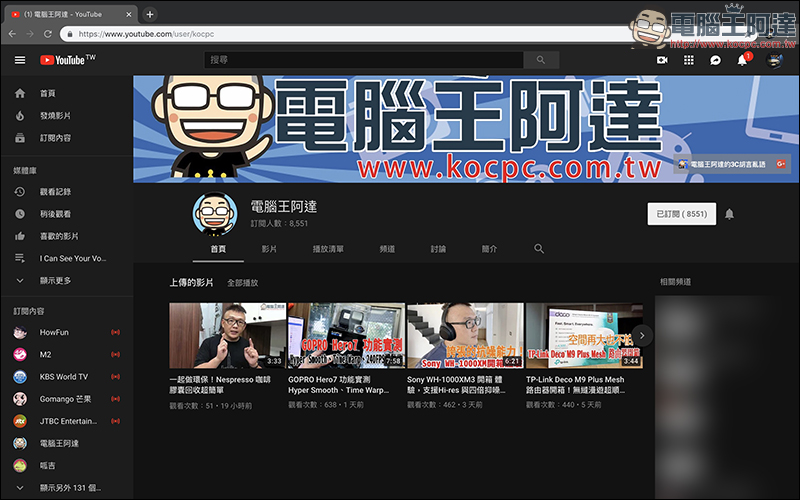Open the Nespresso 咖啡膠囊 video title
Viewport: 800px width, 500px height.
coord(220,385)
